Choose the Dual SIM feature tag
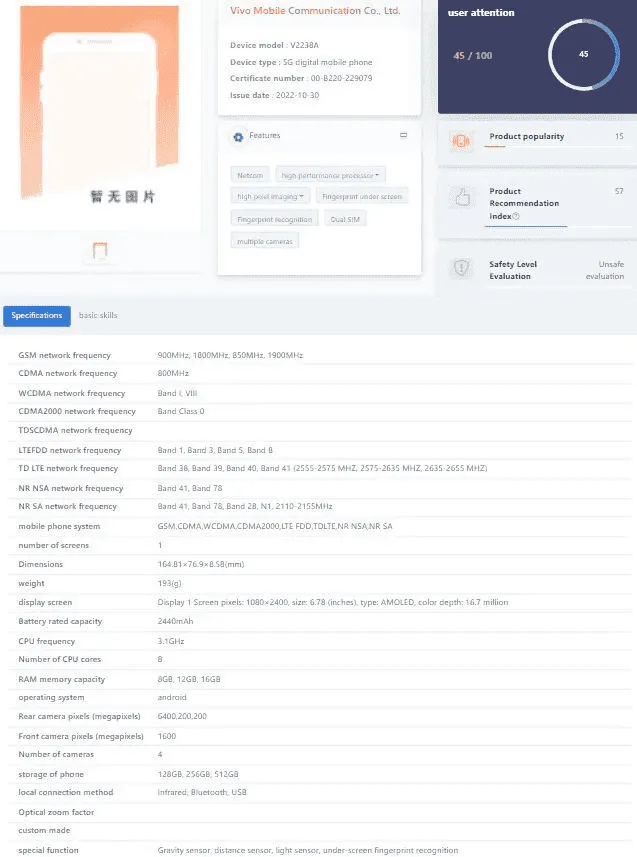The width and height of the screenshot is (637, 857). click(345, 219)
